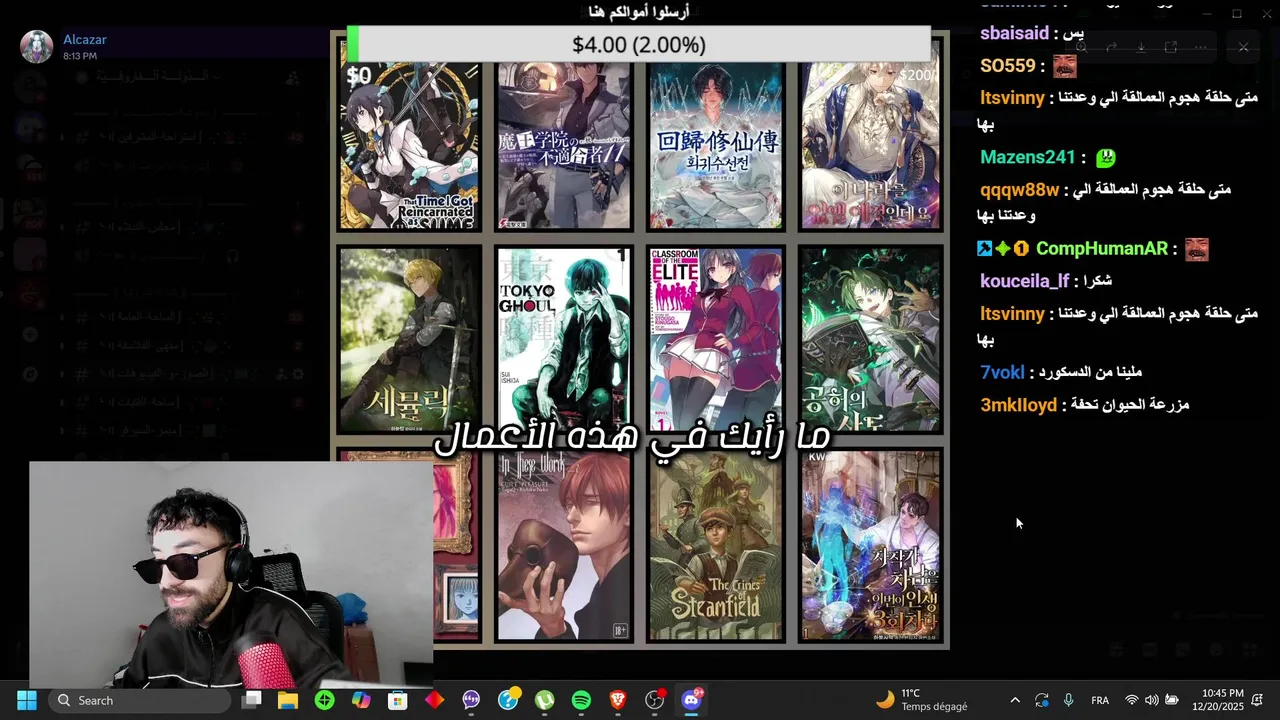The image size is (1280, 720).
Task: Open OBS Studio from the taskbar
Action: 655,700
